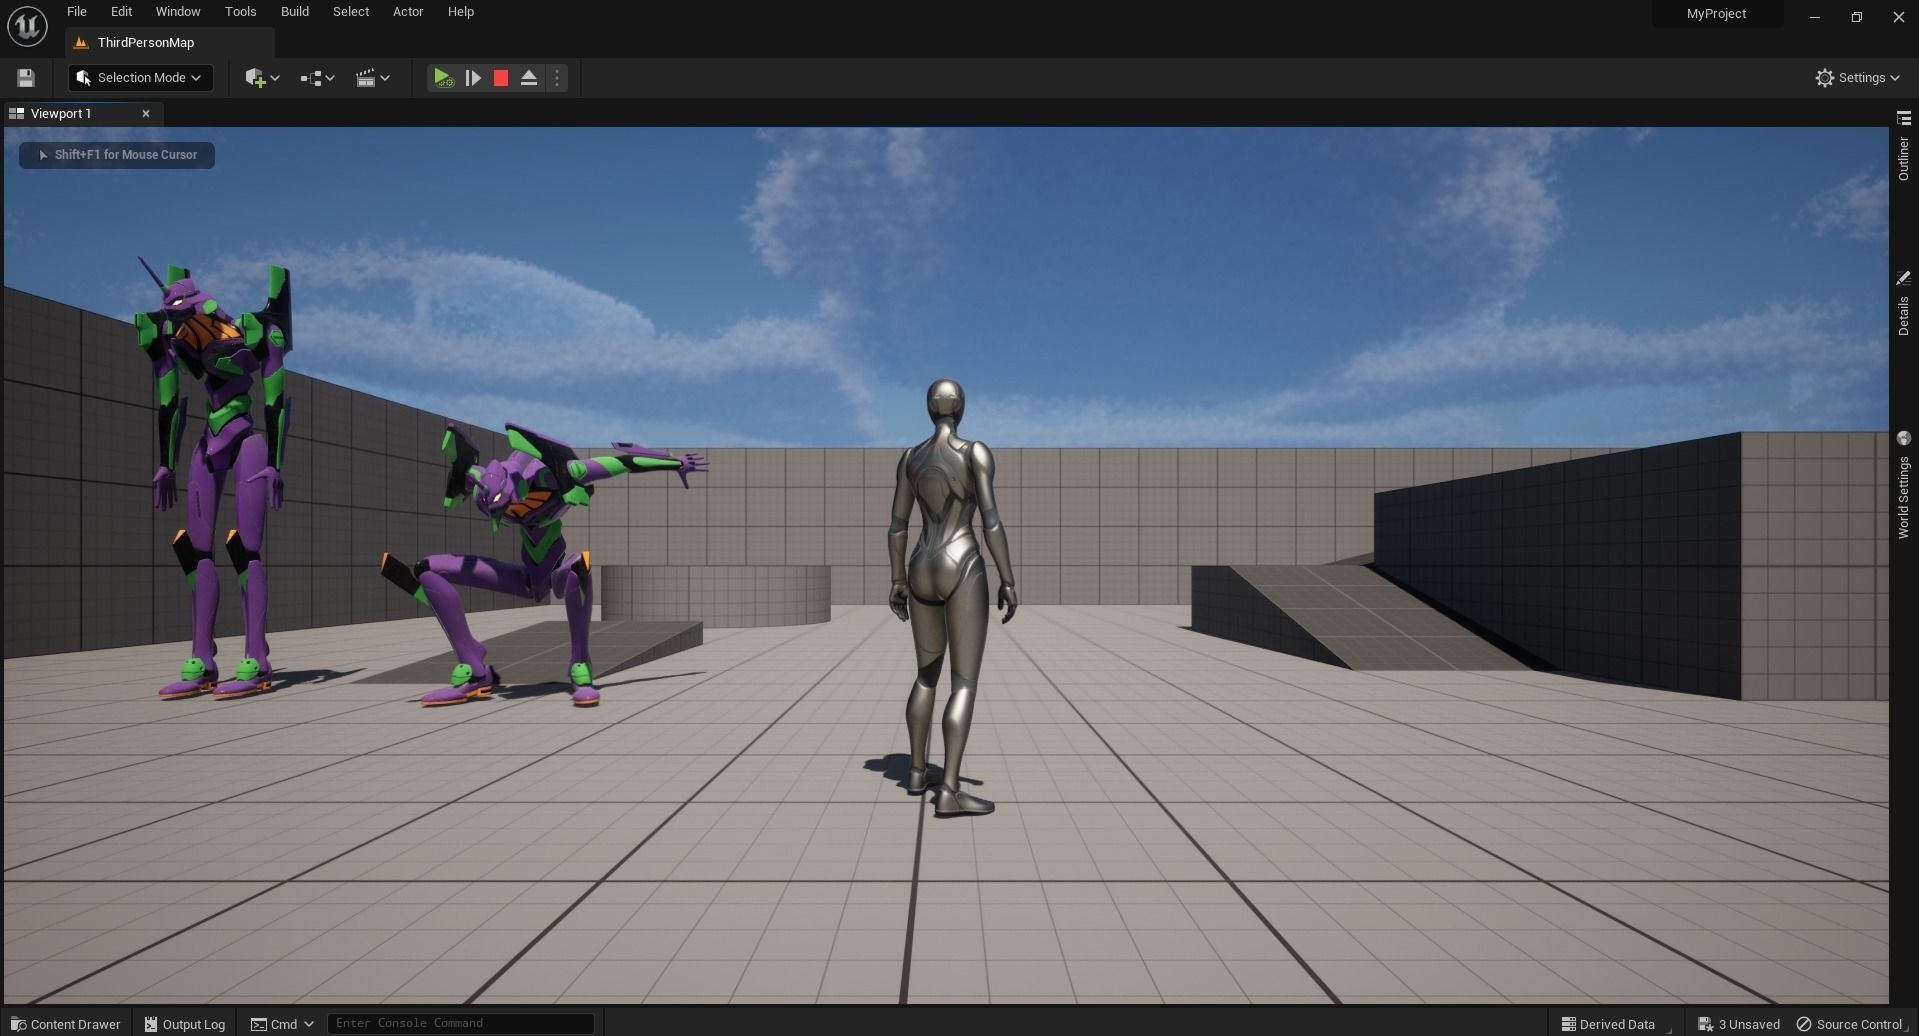The width and height of the screenshot is (1919, 1036).
Task: Click the Details pencil icon in the sidebar
Action: coord(1904,278)
